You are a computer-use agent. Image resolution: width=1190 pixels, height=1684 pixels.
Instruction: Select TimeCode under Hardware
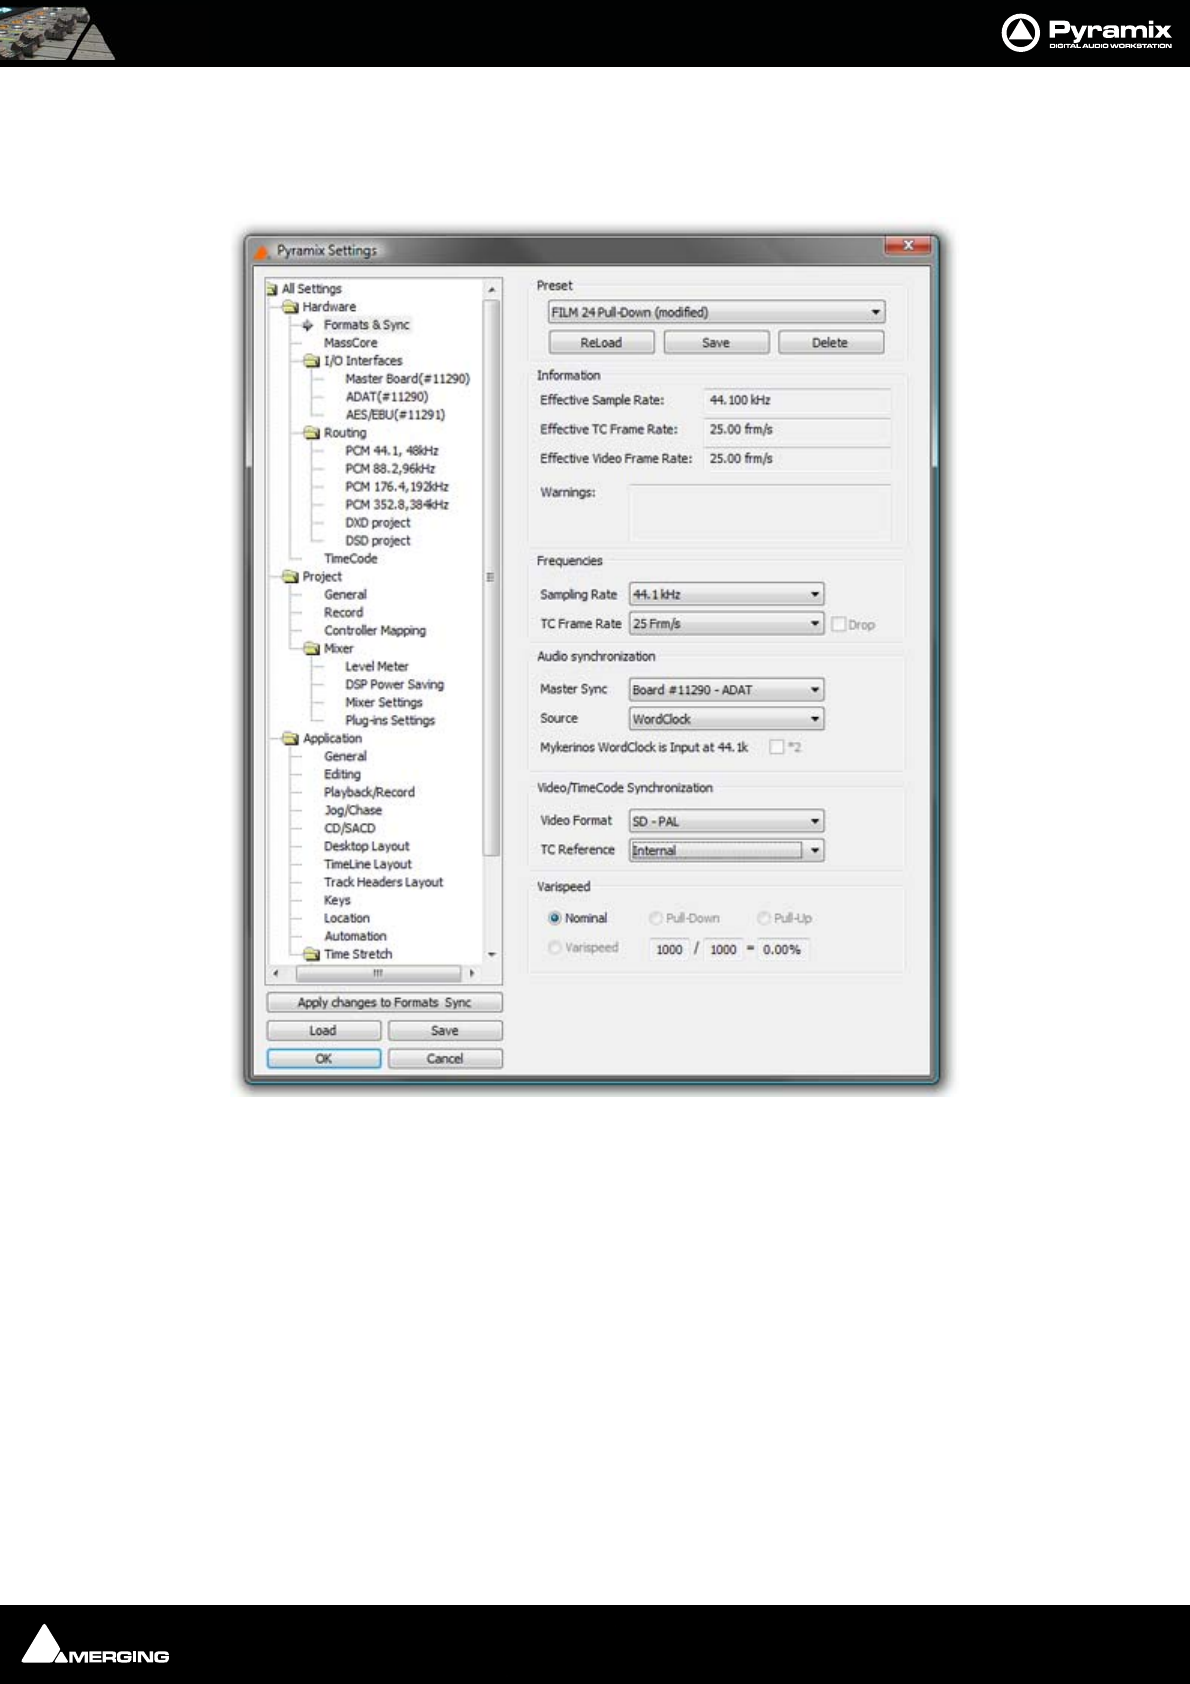pos(350,559)
